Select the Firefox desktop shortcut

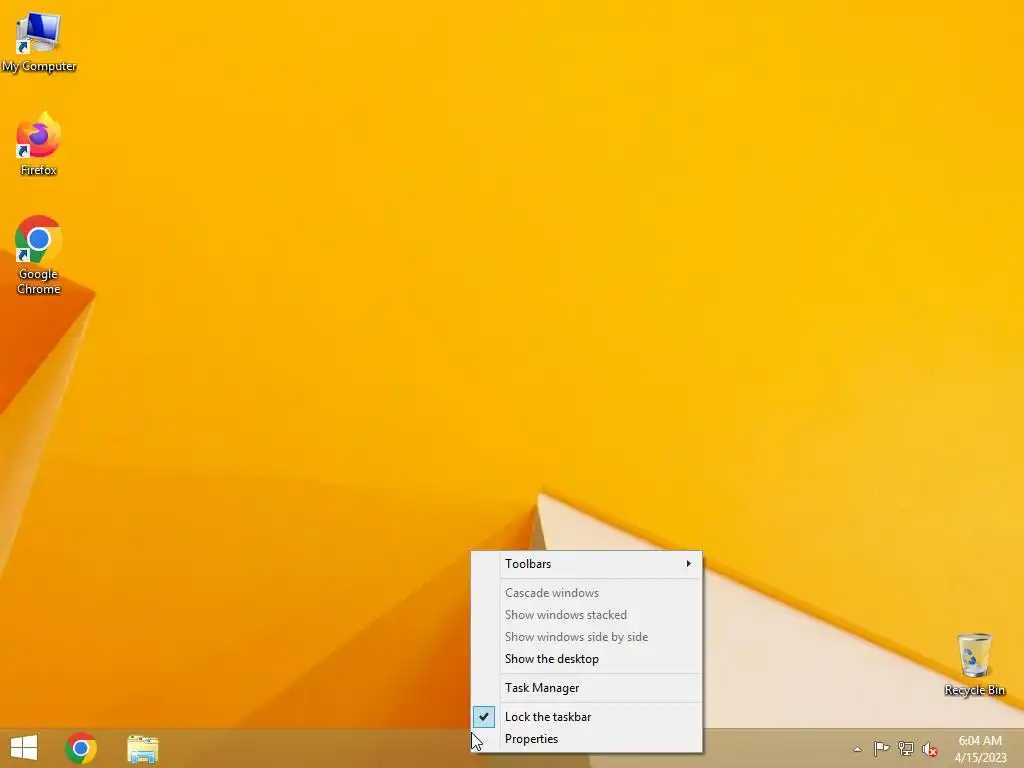39,144
